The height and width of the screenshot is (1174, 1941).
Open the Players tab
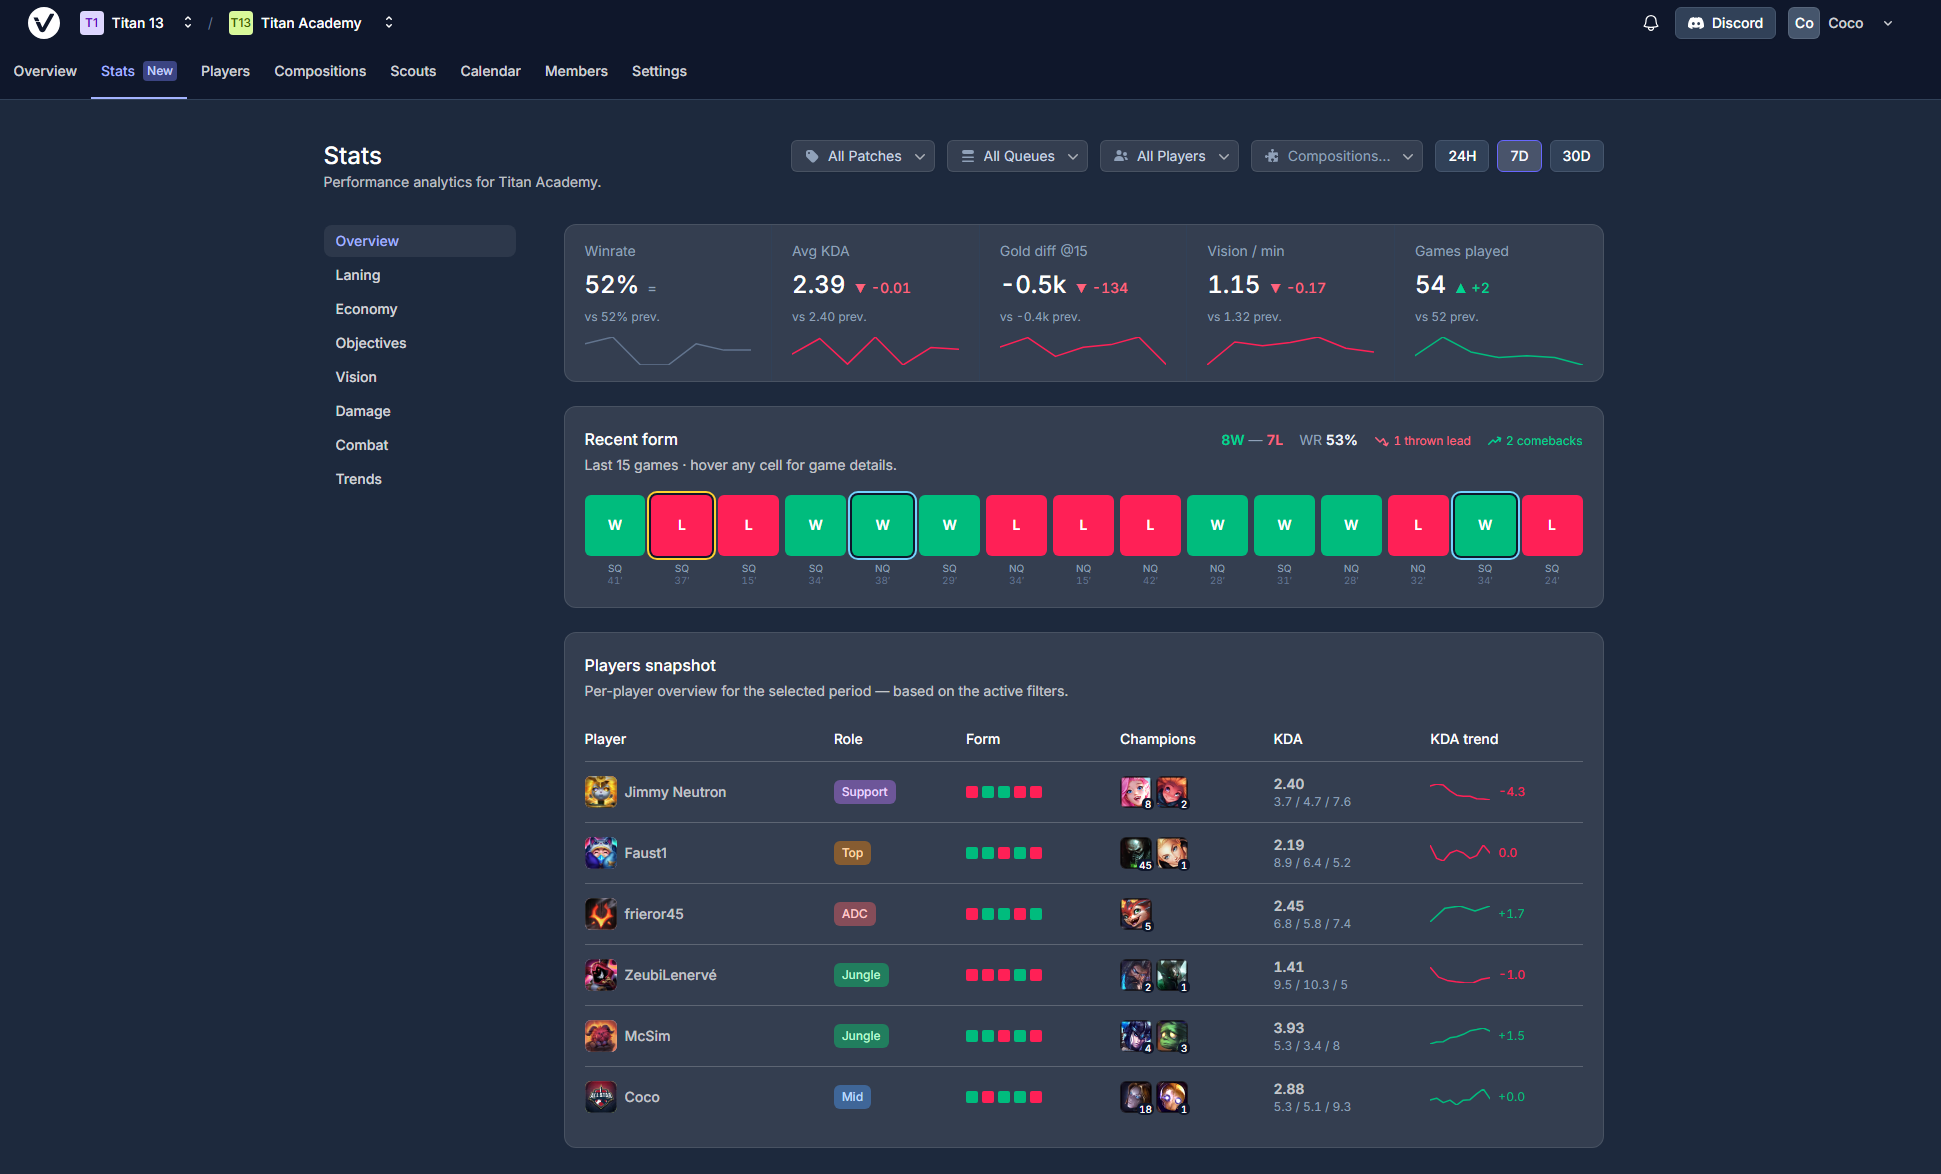click(x=225, y=71)
